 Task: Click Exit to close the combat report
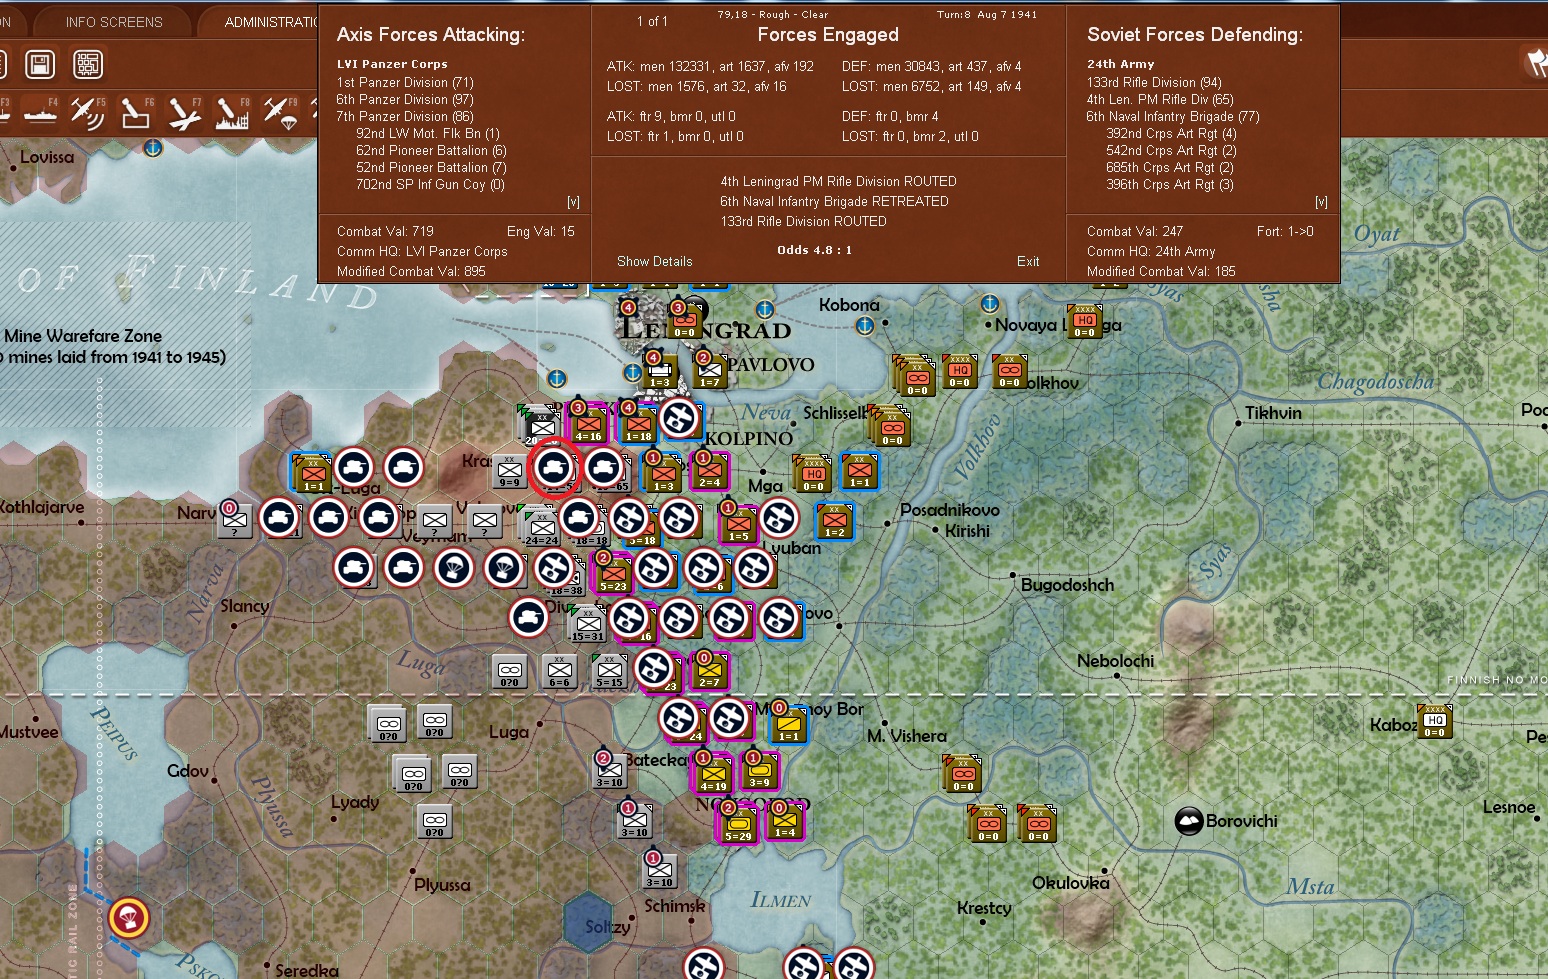coord(1028,262)
